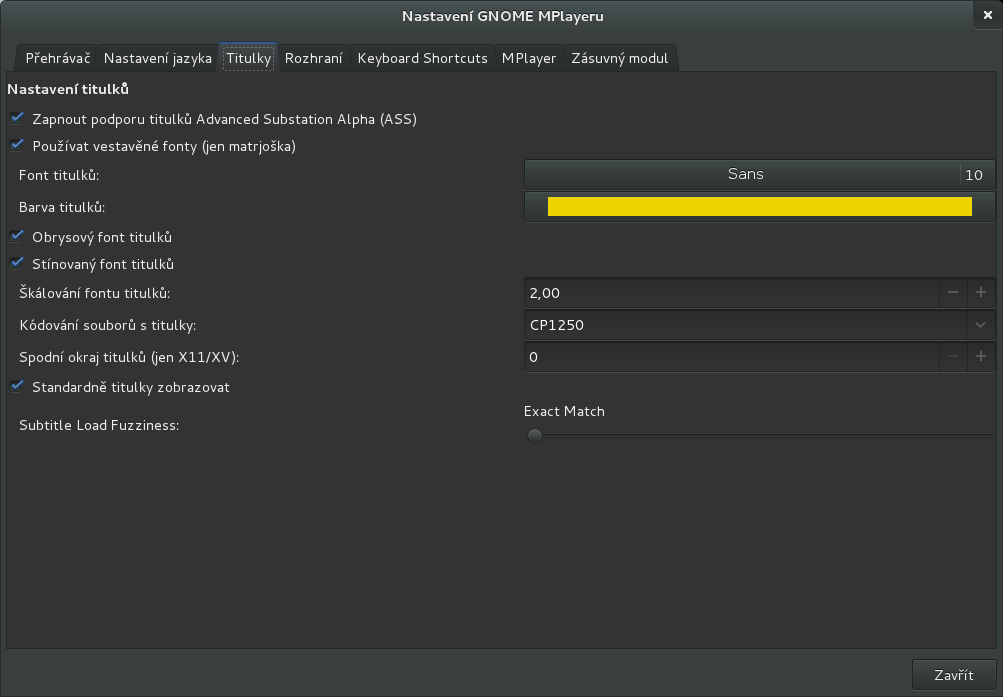Switch to the Přehrávač tab
This screenshot has height=697, width=1003.
point(58,58)
